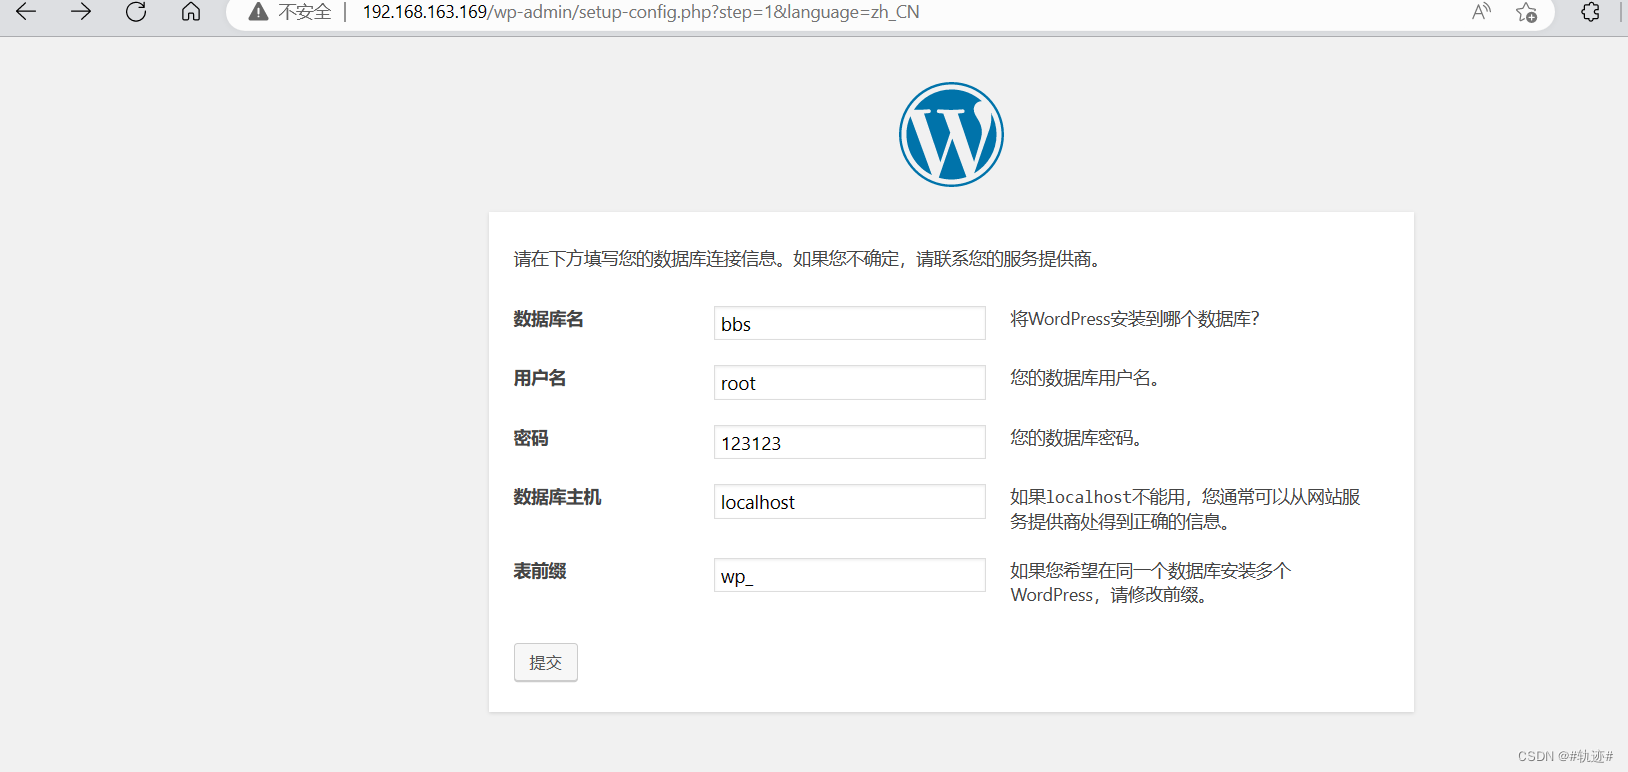Open the browser extensions puzzle icon
Screen dimensions: 1628x772
[x=1590, y=12]
